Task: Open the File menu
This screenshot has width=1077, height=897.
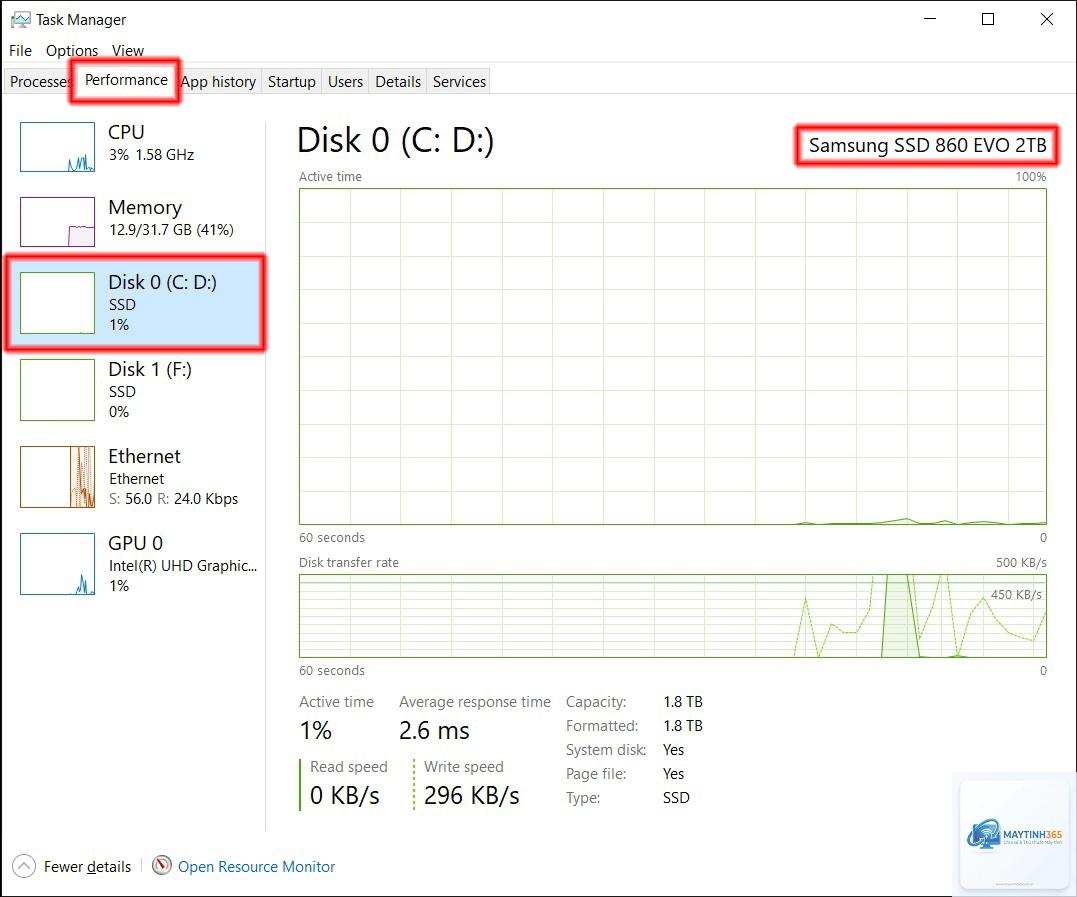Action: 20,51
